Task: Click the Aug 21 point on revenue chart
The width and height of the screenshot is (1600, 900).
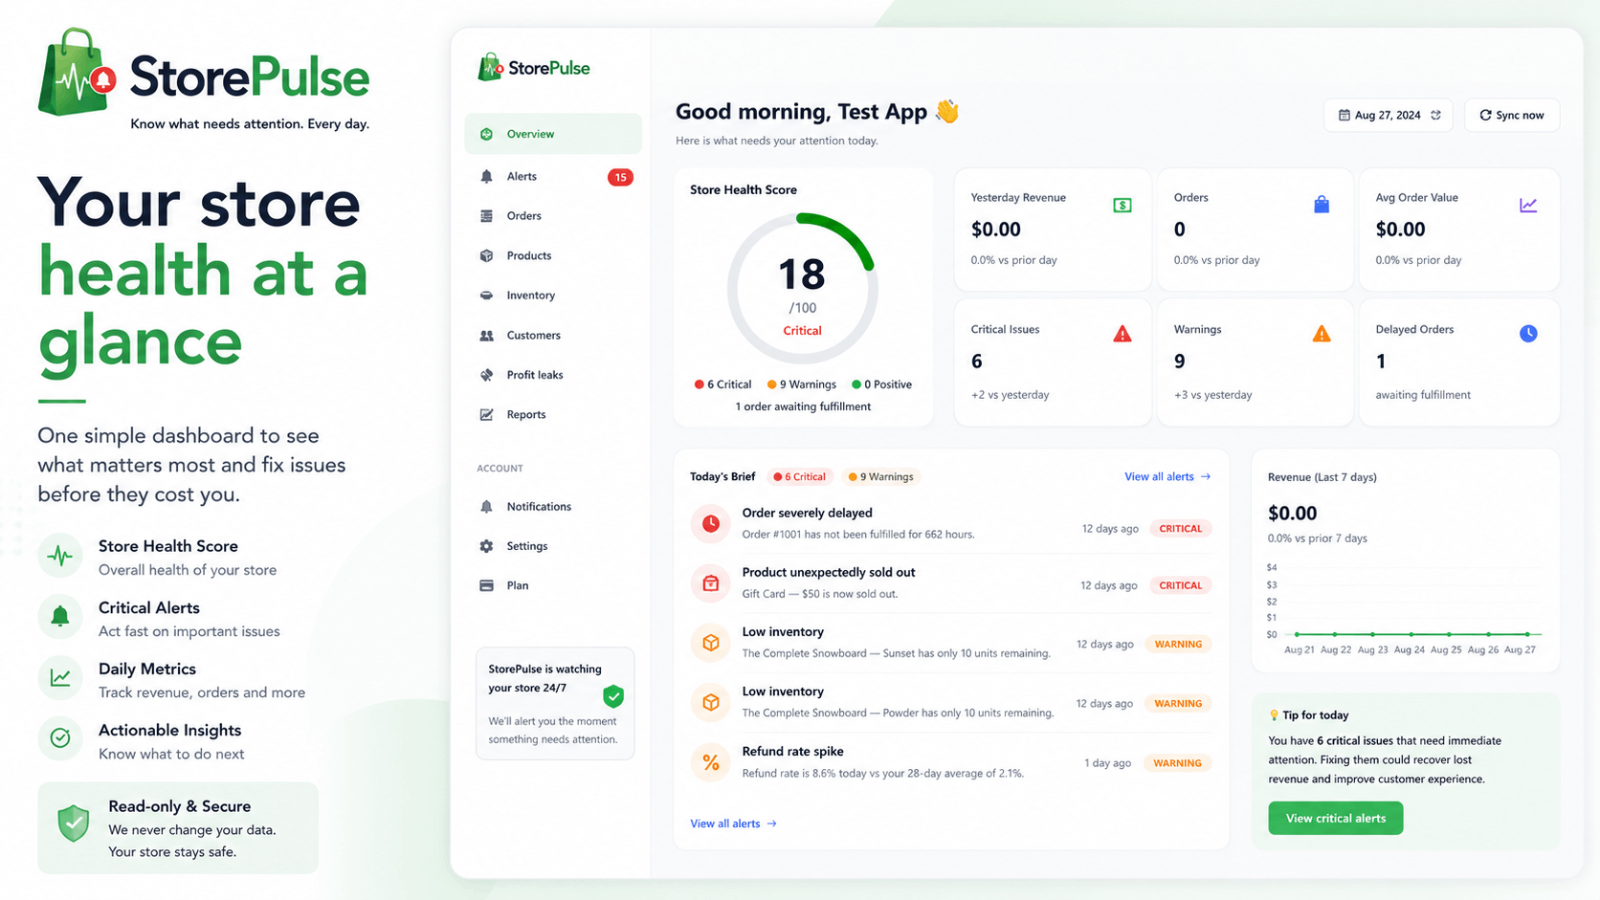Action: (1297, 634)
